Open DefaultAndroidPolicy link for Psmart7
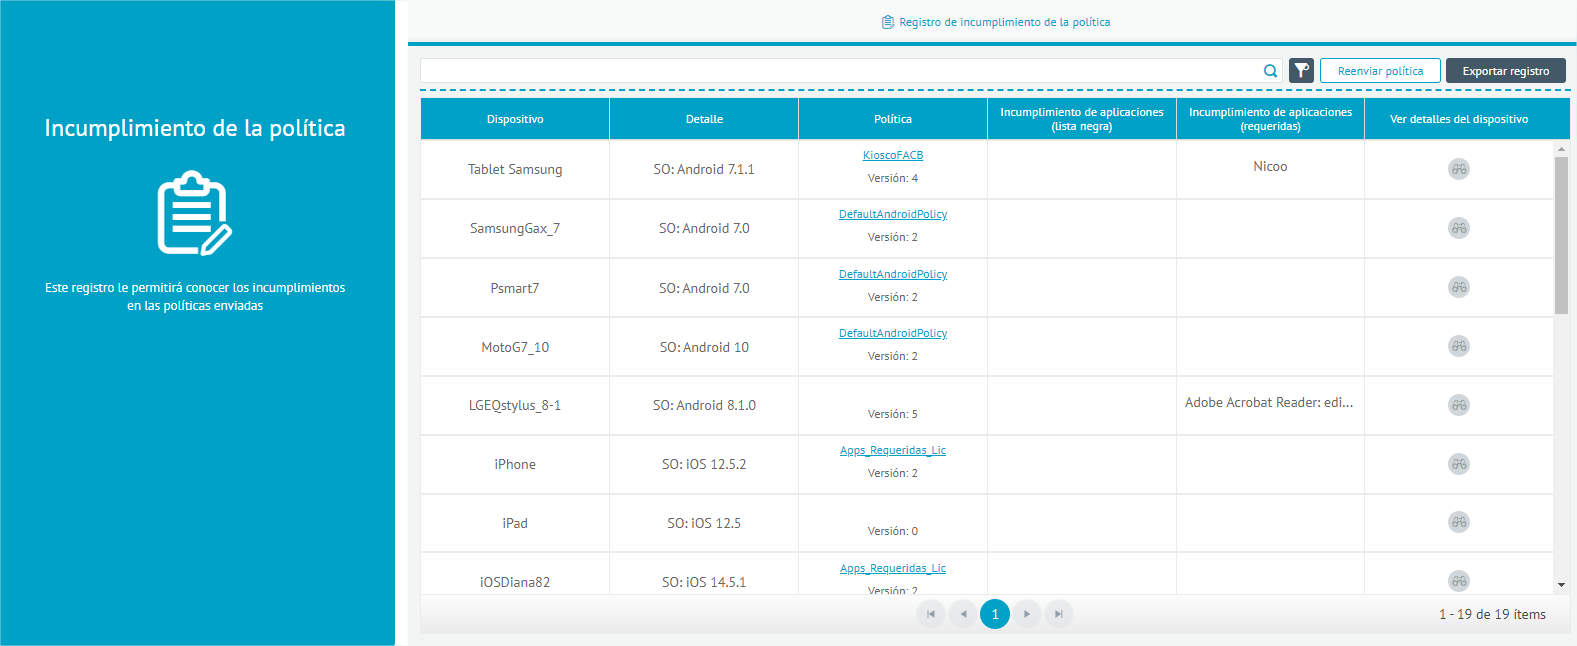Image resolution: width=1577 pixels, height=646 pixels. pos(893,274)
